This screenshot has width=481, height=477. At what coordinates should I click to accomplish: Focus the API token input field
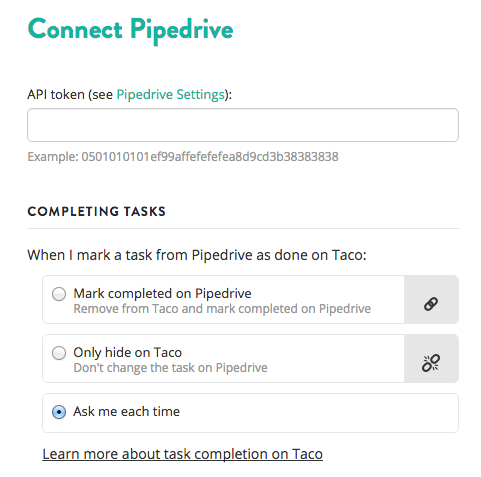[243, 125]
